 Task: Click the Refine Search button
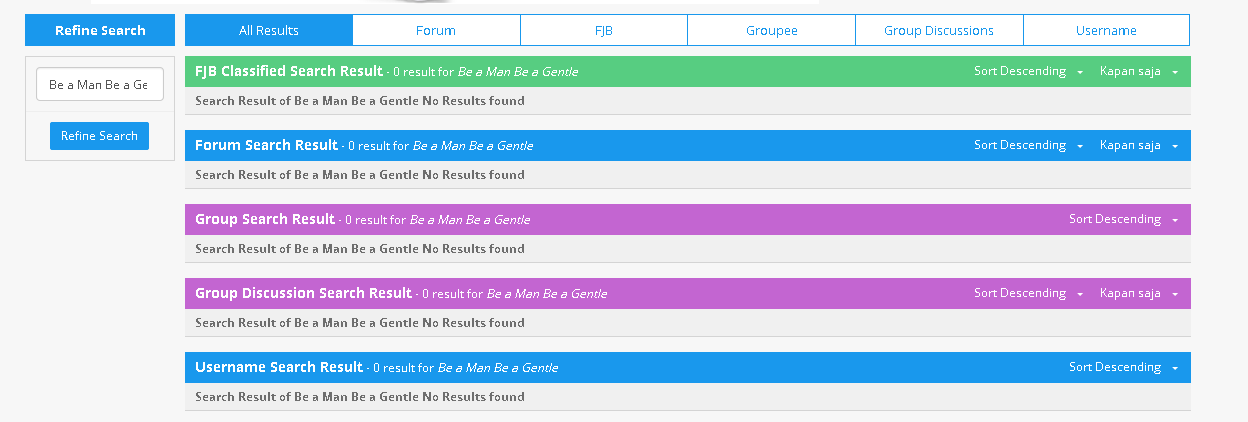pyautogui.click(x=99, y=136)
